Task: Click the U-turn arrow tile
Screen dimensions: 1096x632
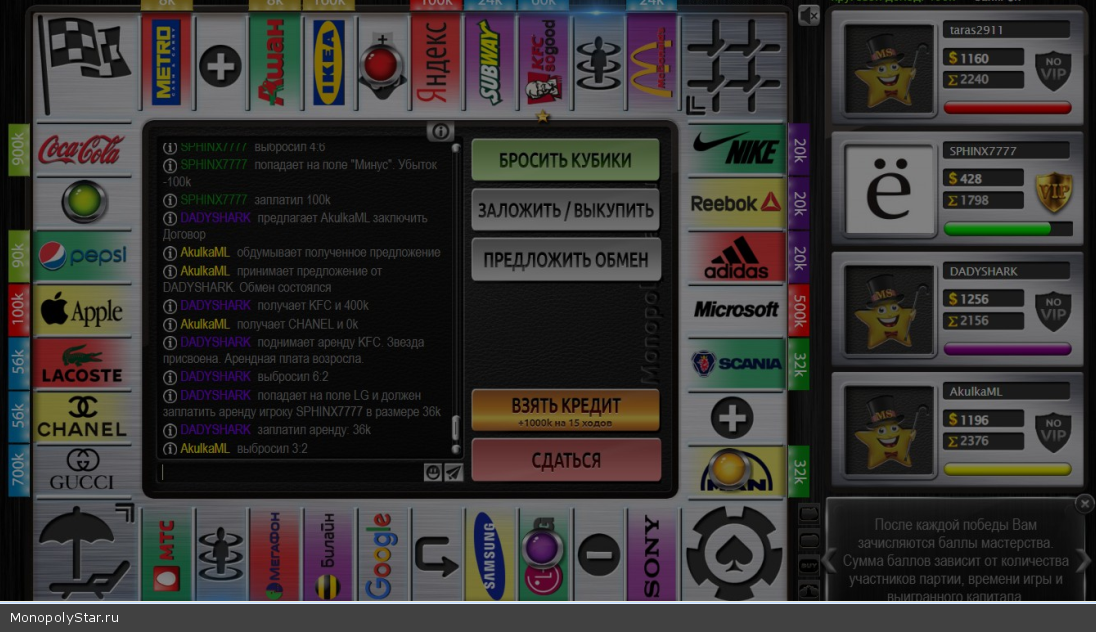Action: [436, 555]
